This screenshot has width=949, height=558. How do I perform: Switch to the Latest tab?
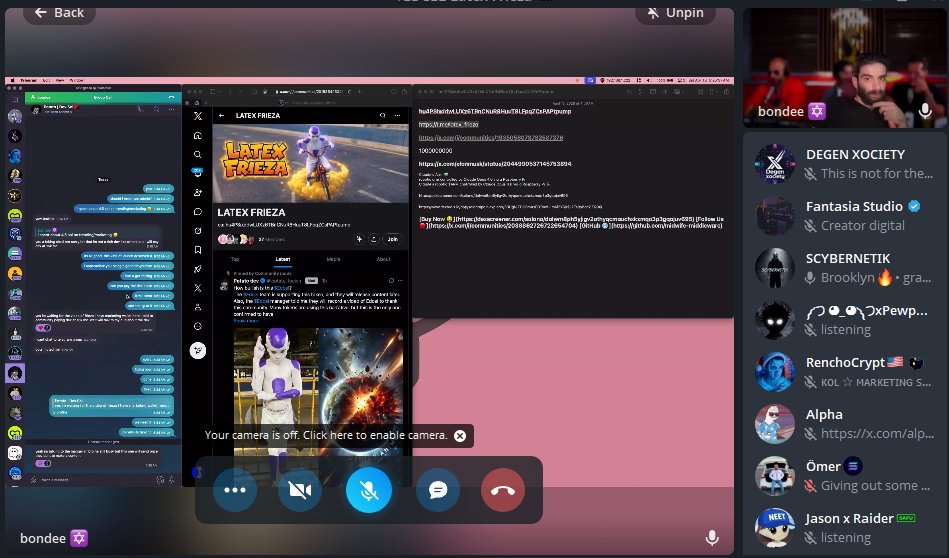(x=283, y=259)
